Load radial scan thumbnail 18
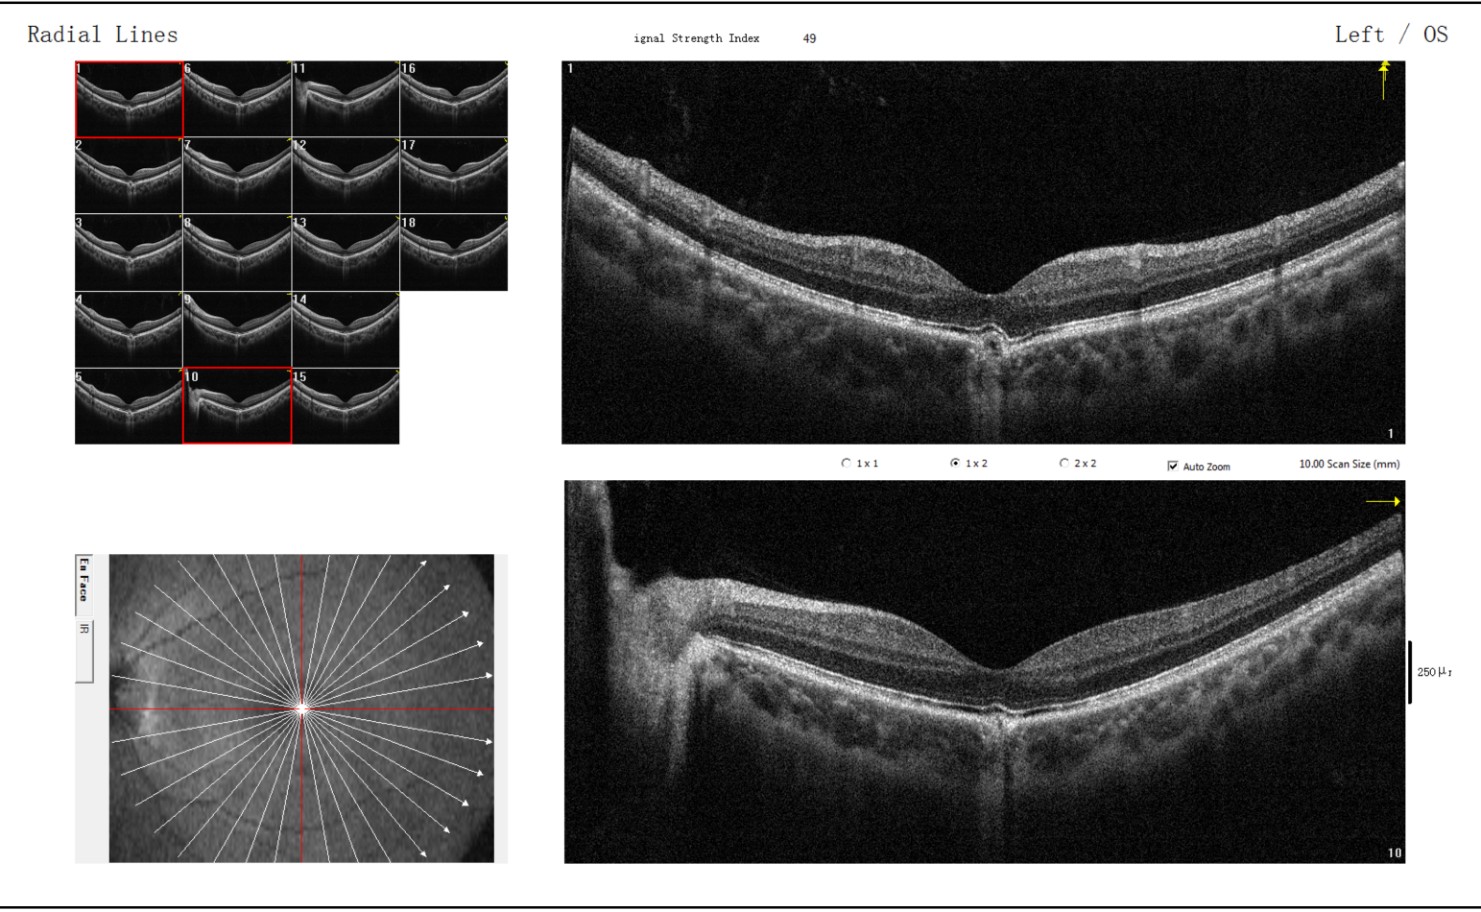The height and width of the screenshot is (912, 1481). 454,253
